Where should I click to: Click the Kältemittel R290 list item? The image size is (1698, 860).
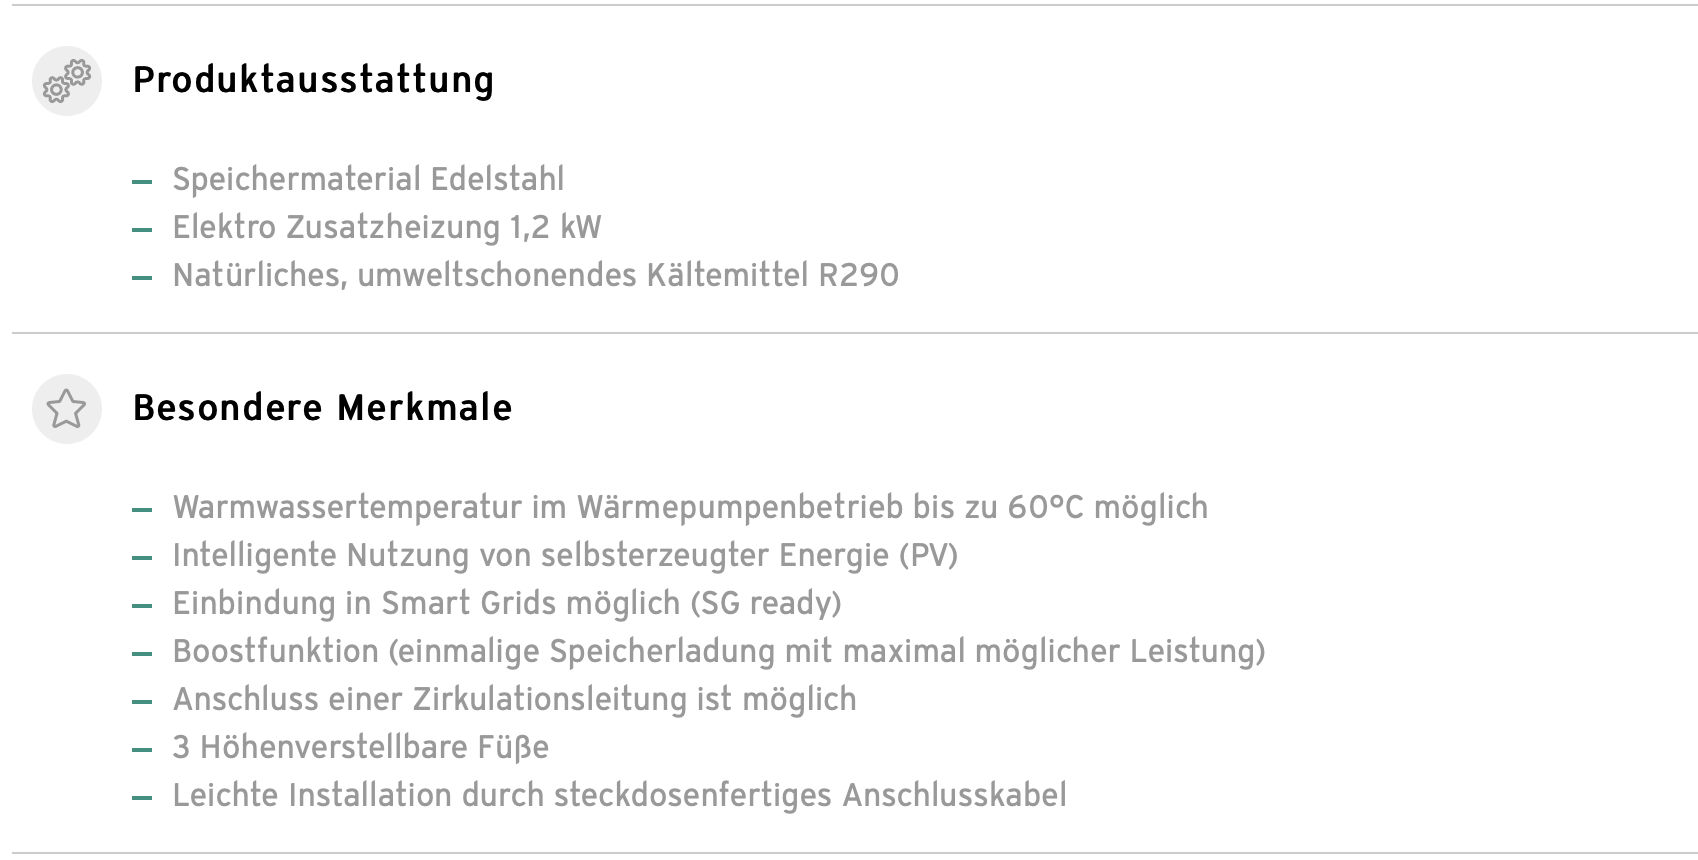pos(536,275)
